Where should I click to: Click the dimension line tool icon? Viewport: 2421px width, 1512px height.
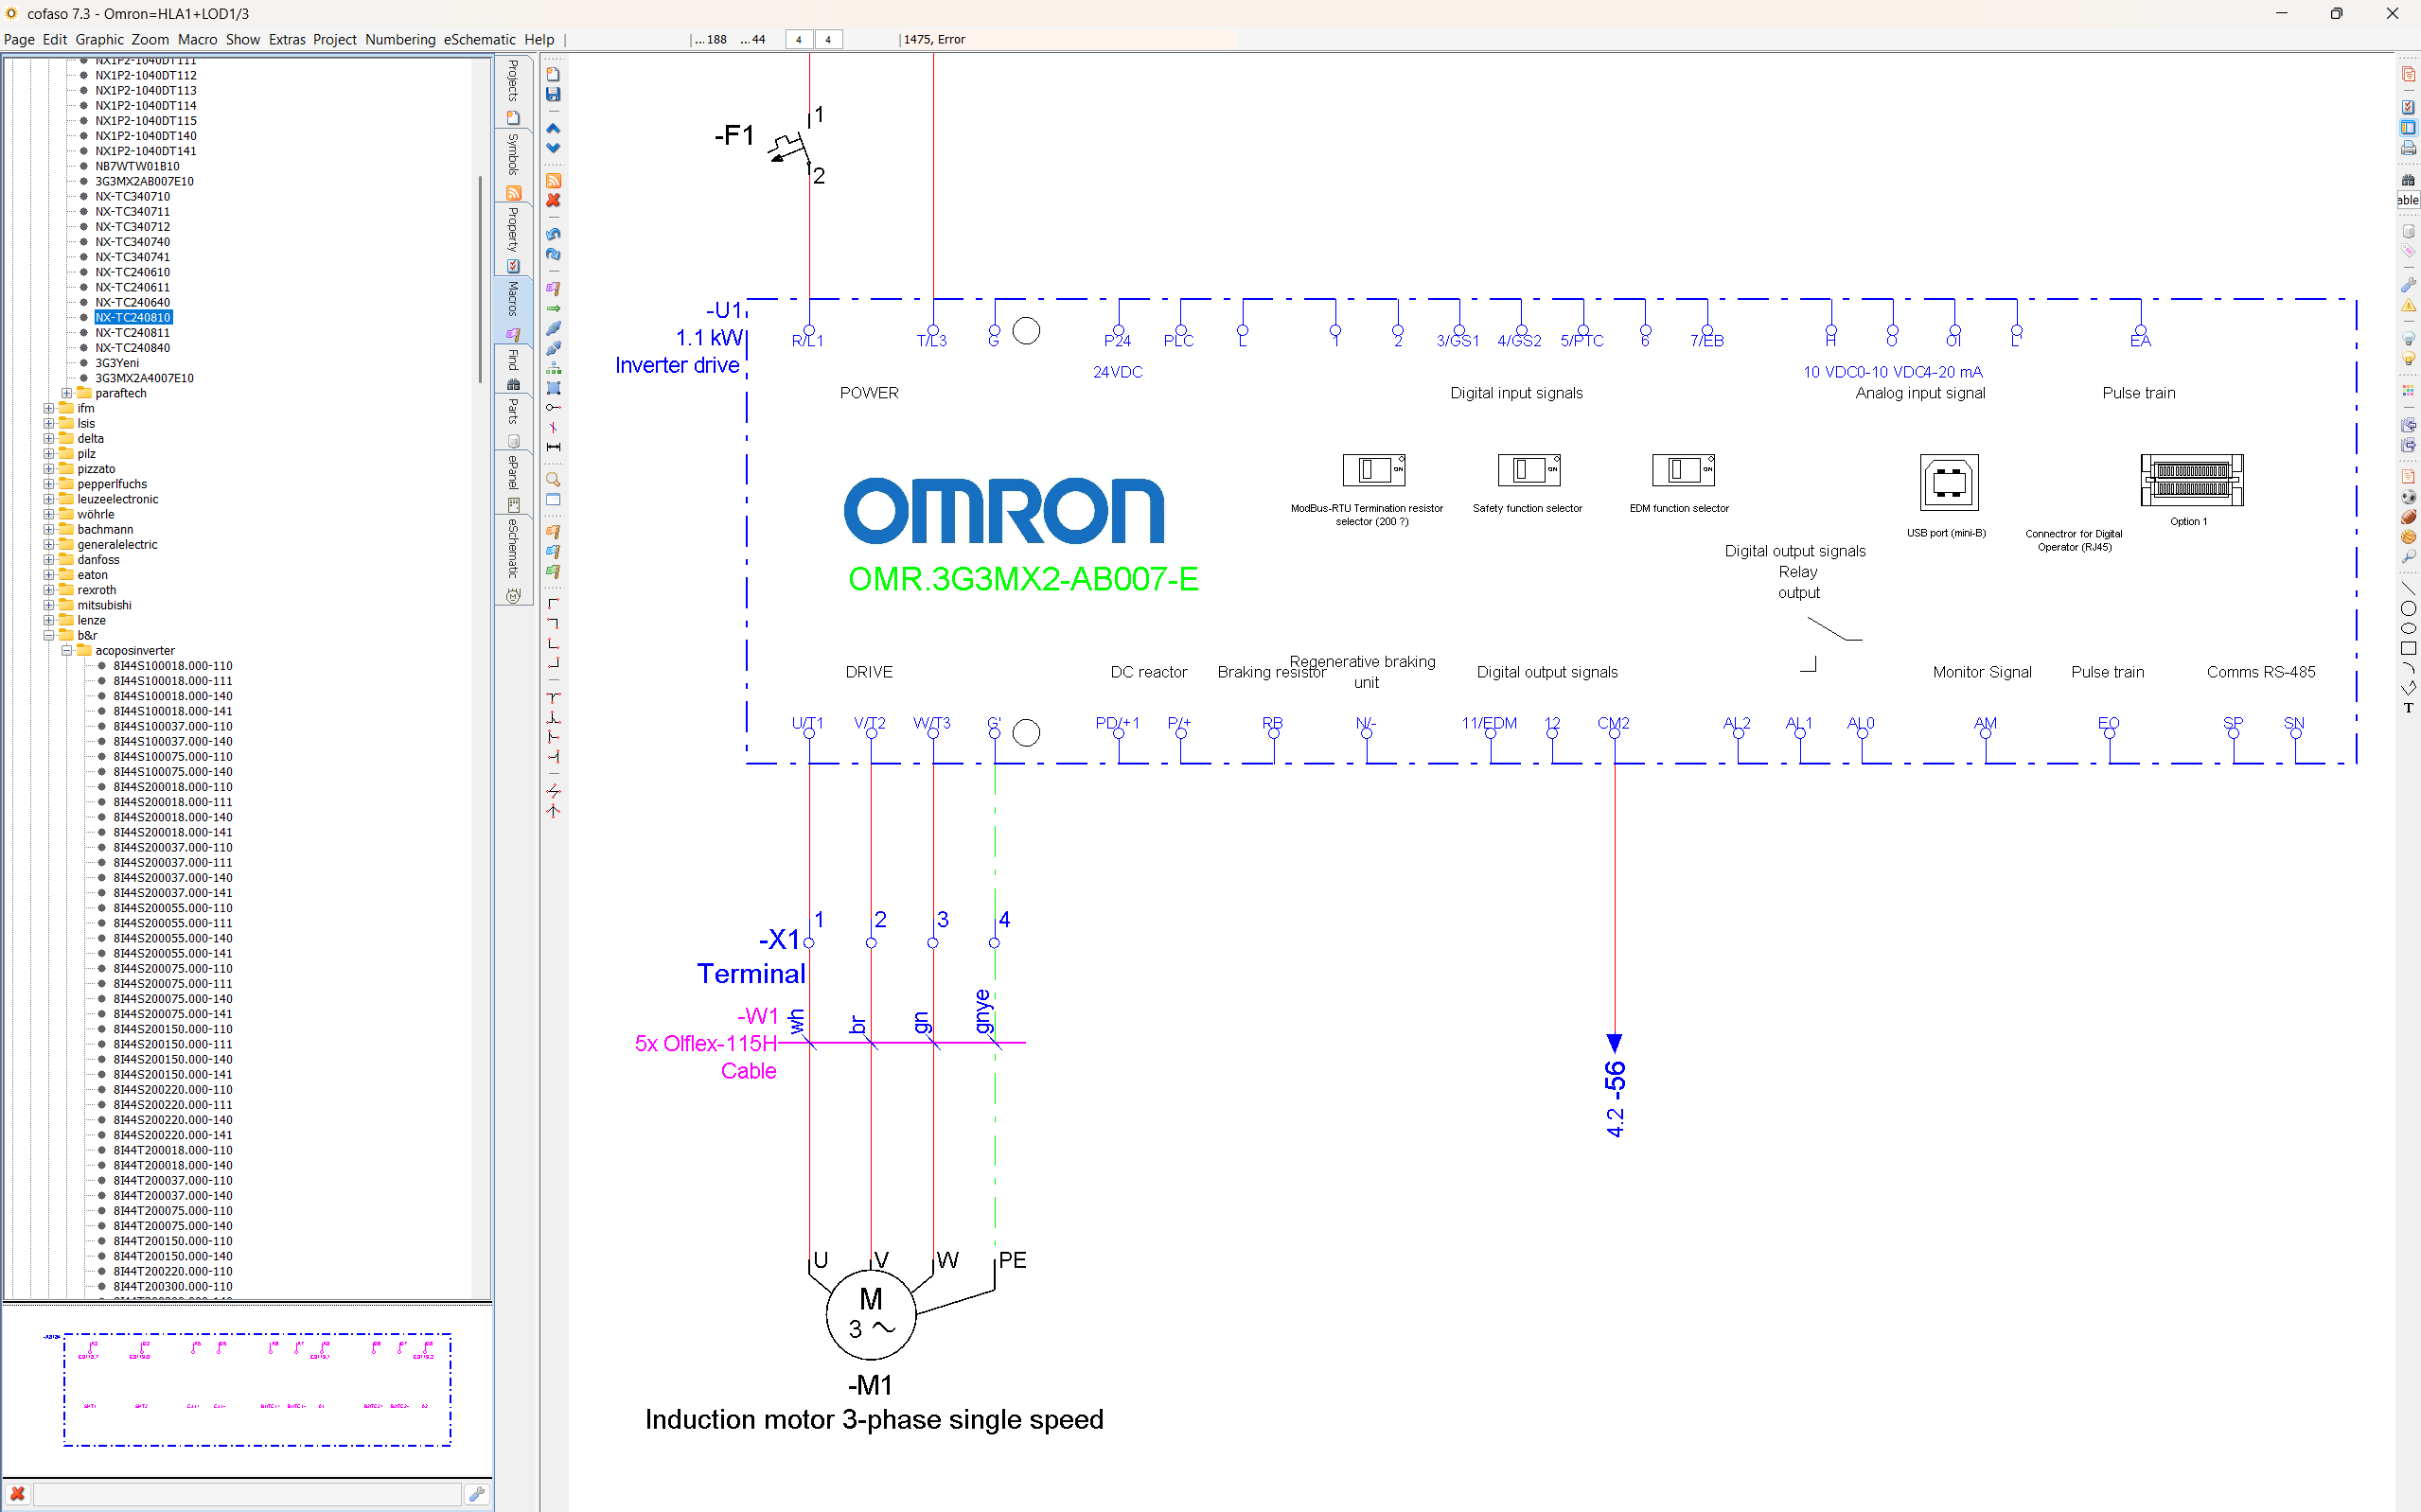coord(553,447)
